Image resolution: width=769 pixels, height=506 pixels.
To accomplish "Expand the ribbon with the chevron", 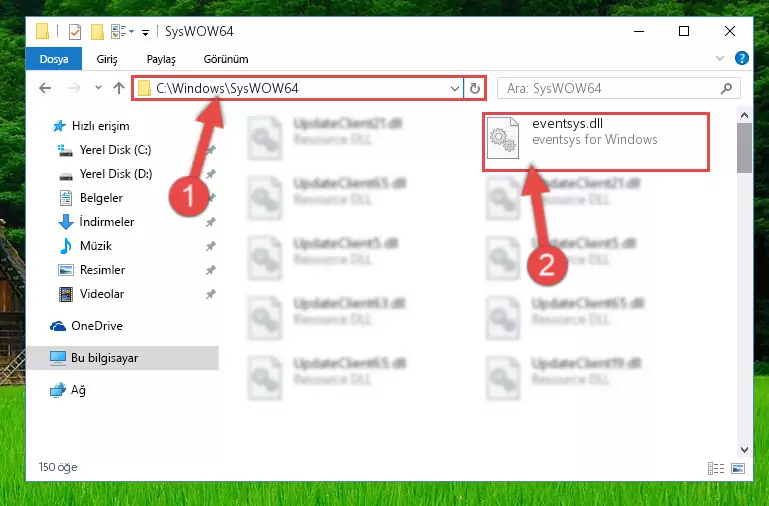I will [x=719, y=58].
